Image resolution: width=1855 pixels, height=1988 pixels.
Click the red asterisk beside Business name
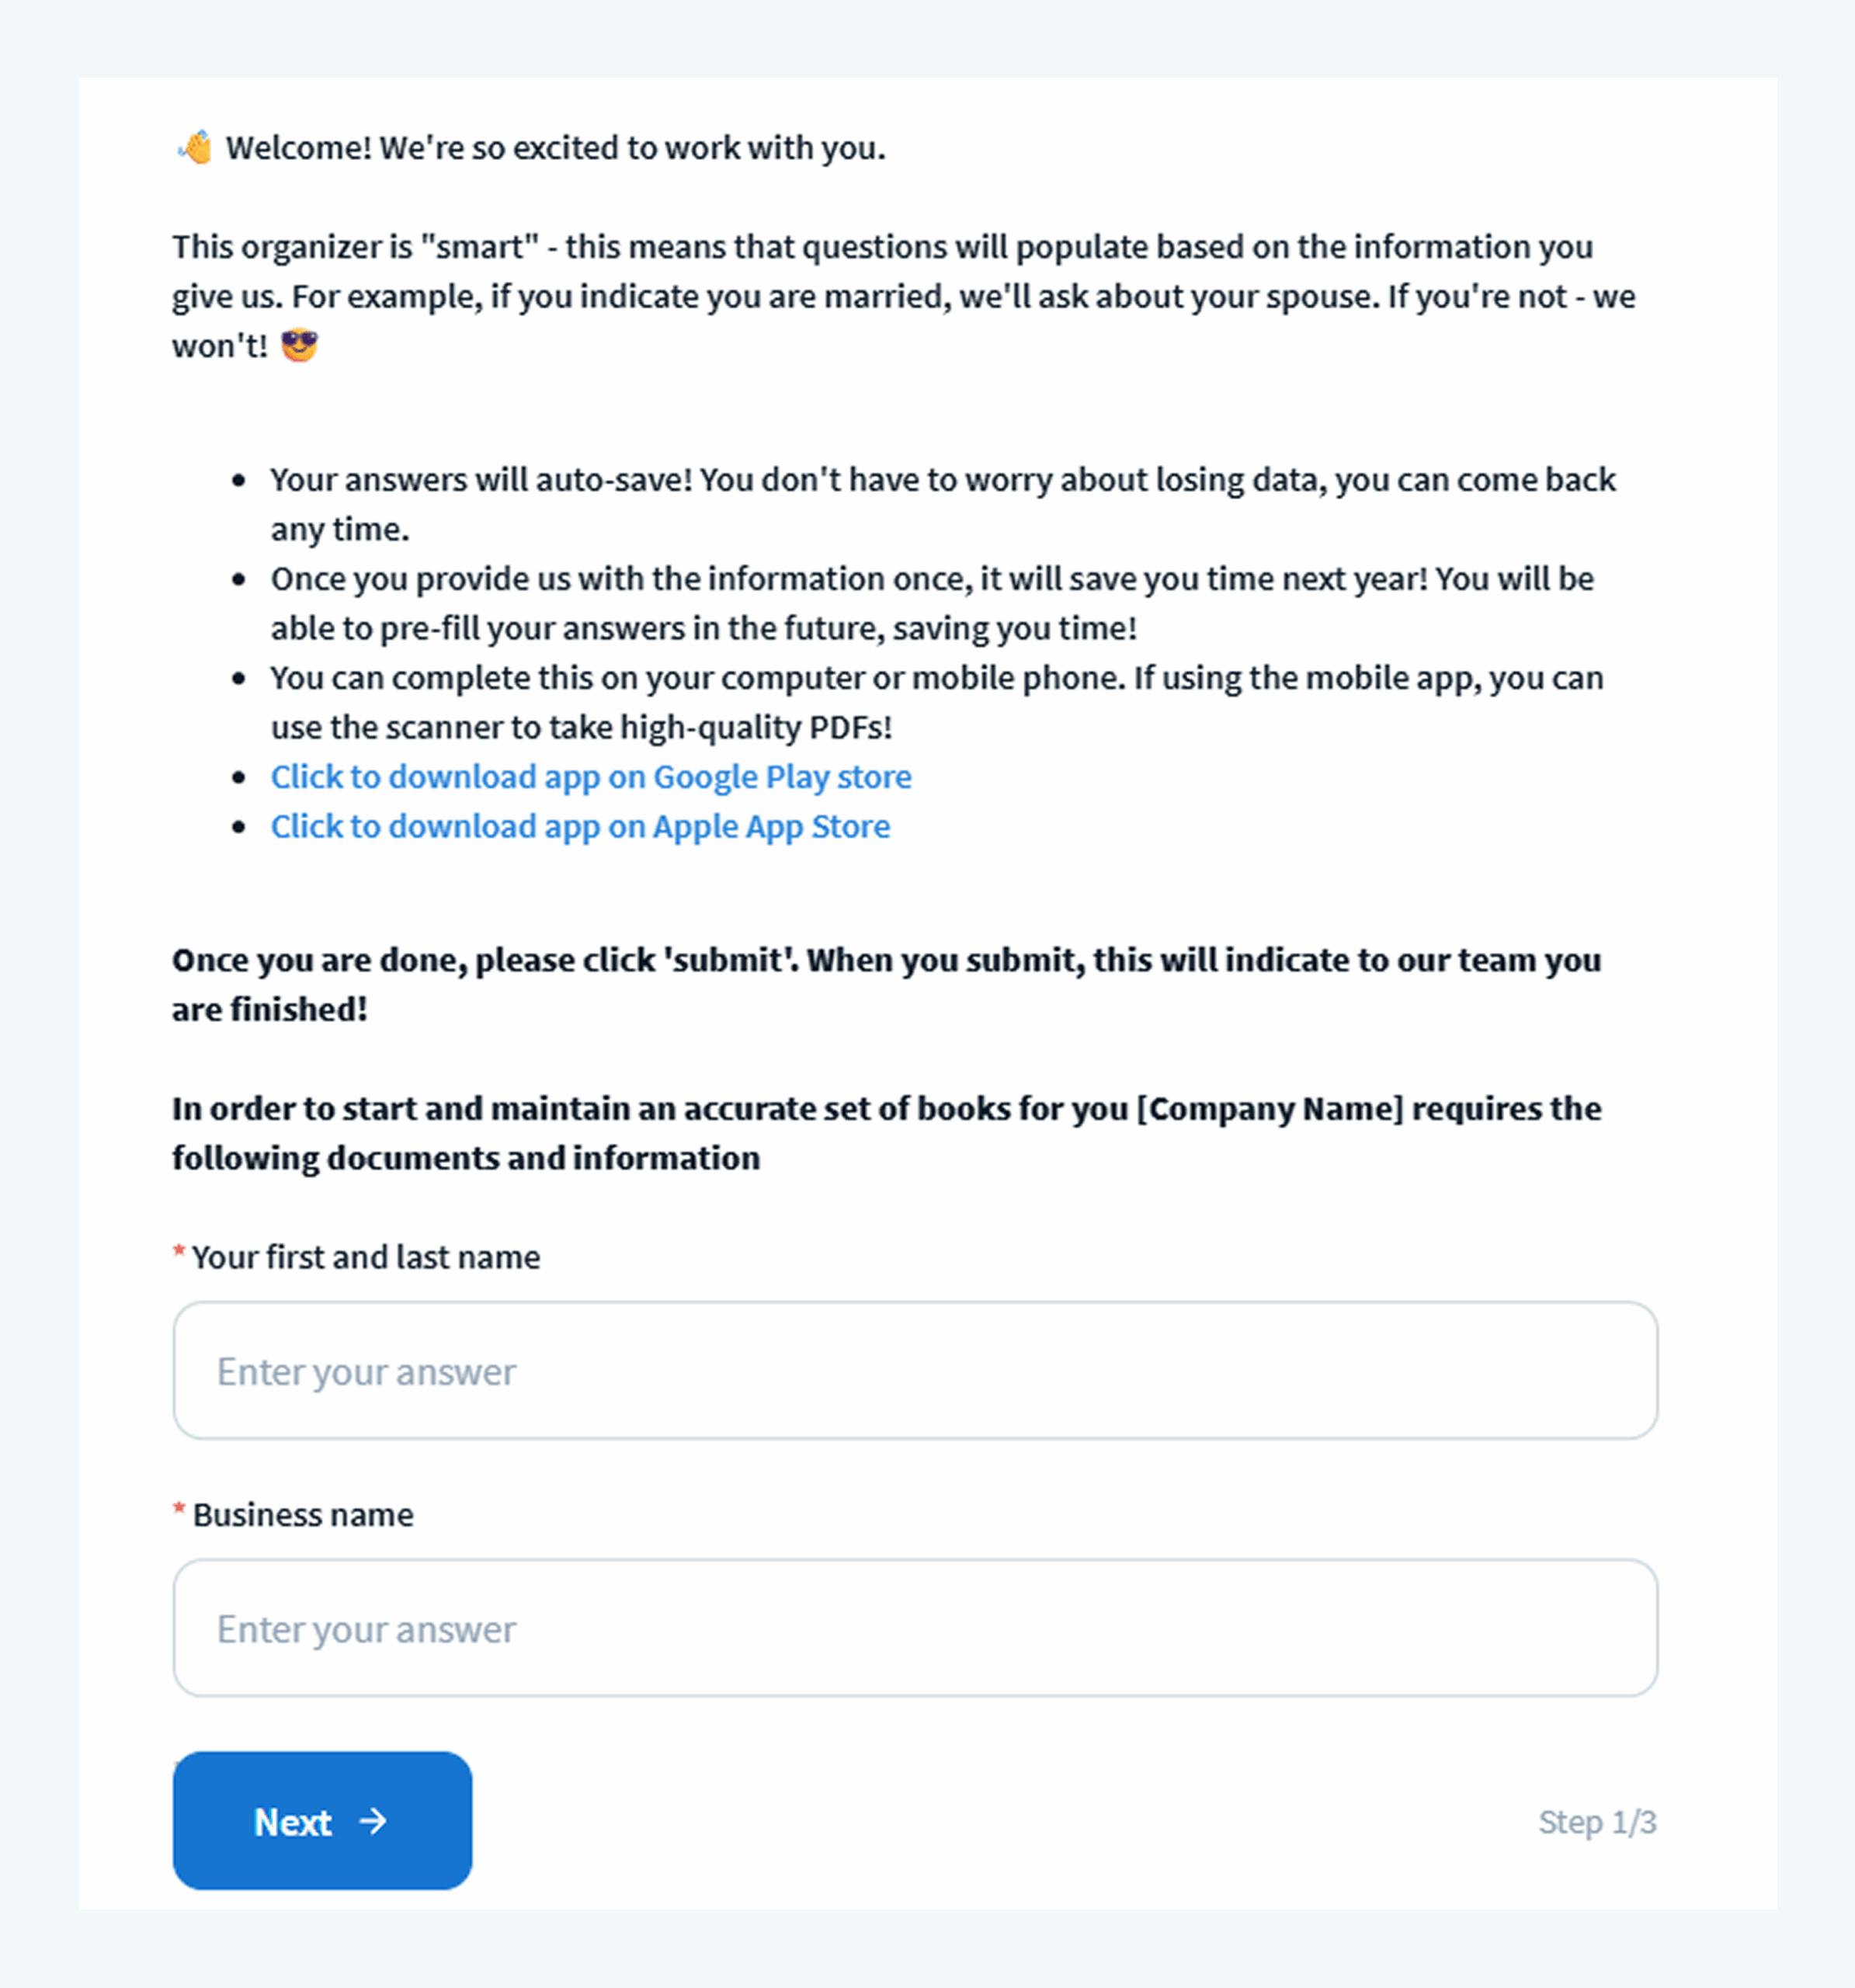tap(179, 1511)
